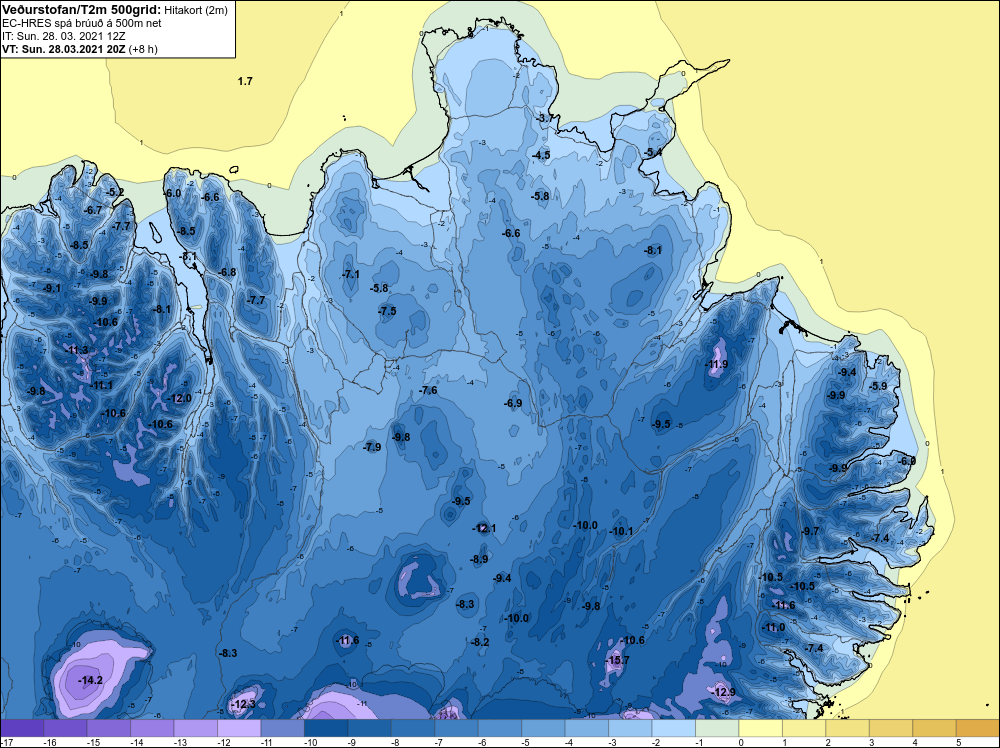
Task: Select the -9.7 temperature label
Action: (x=810, y=531)
